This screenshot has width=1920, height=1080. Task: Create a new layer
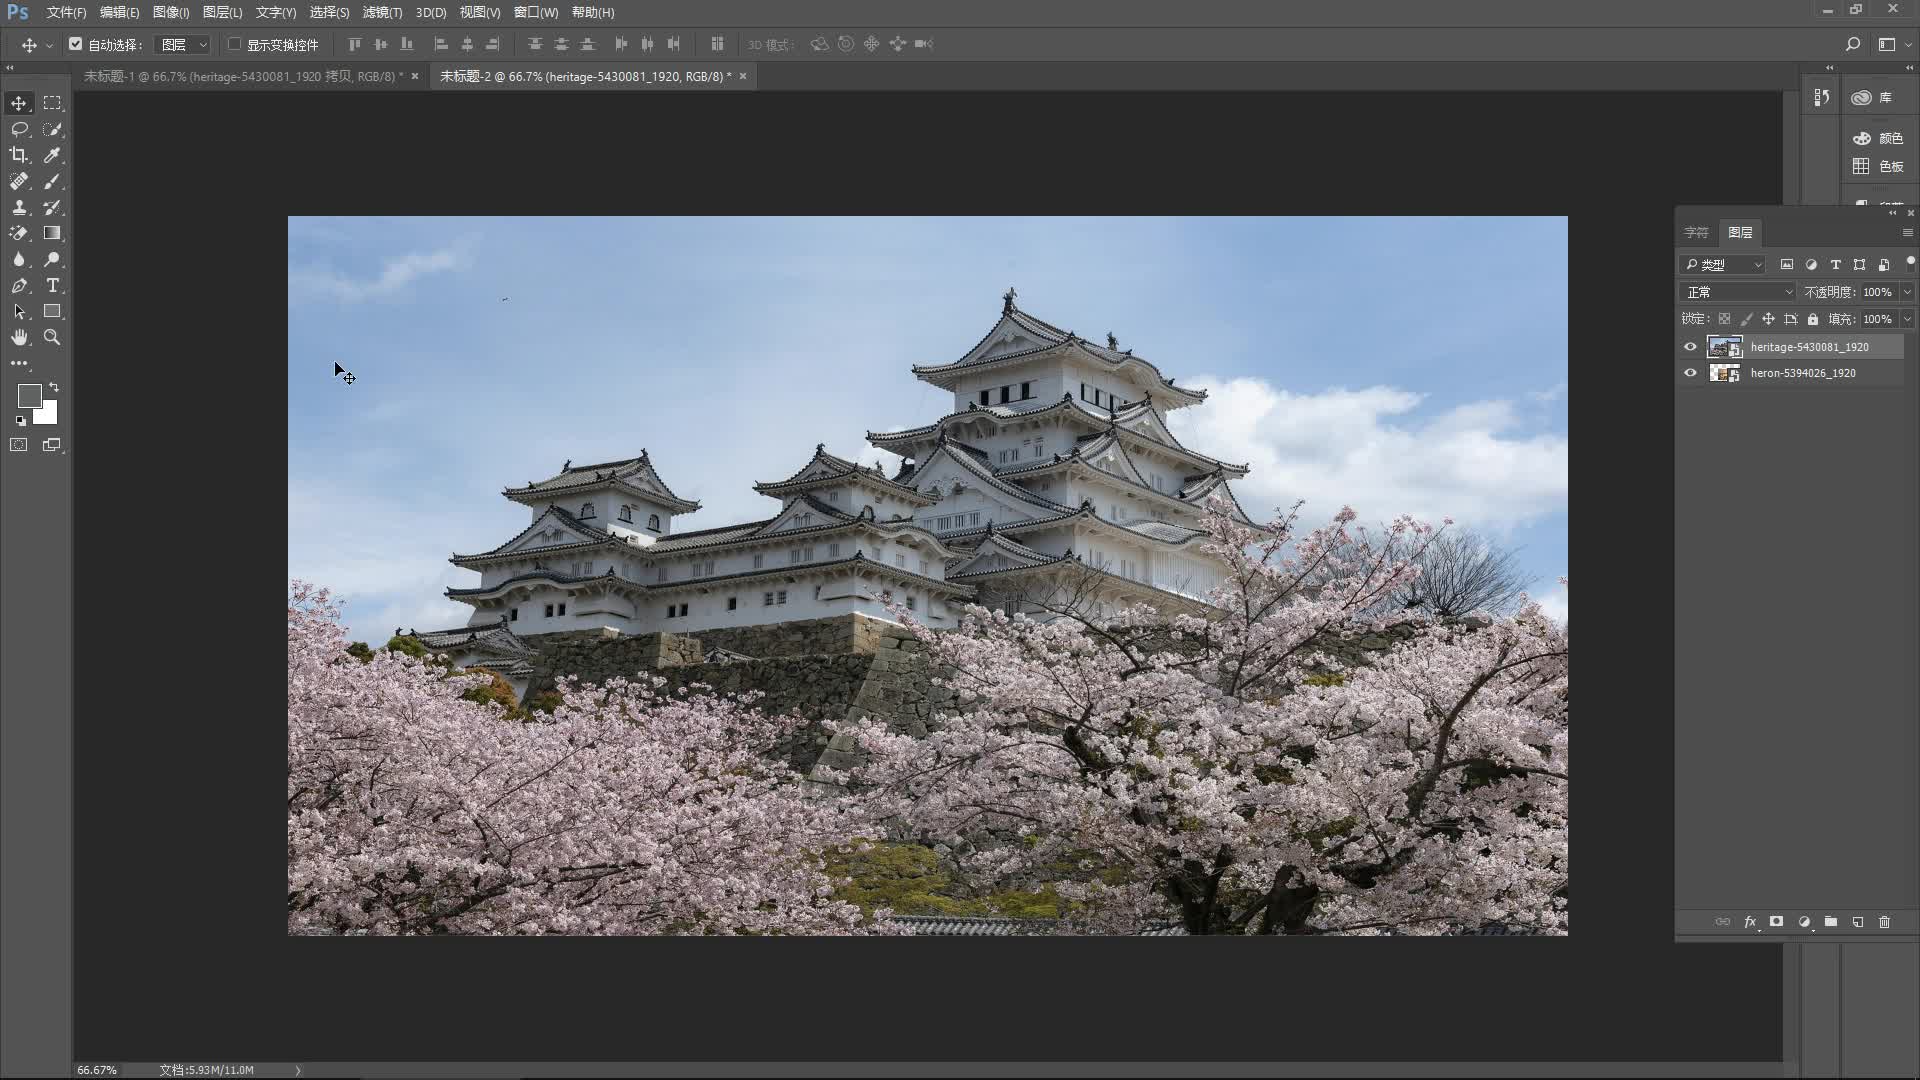point(1858,922)
